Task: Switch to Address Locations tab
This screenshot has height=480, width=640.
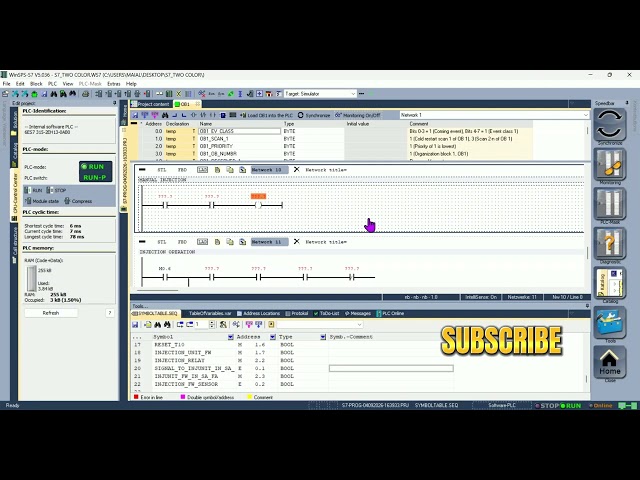Action: (x=258, y=313)
